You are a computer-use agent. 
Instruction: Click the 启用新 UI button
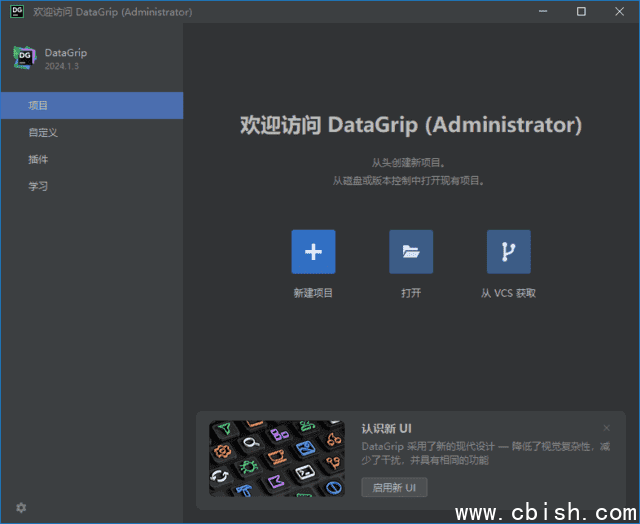[394, 487]
